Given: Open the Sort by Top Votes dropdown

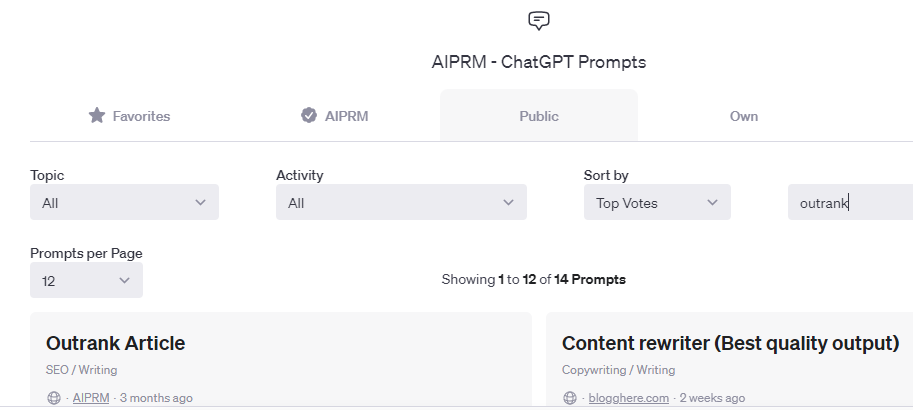Looking at the screenshot, I should pyautogui.click(x=657, y=202).
